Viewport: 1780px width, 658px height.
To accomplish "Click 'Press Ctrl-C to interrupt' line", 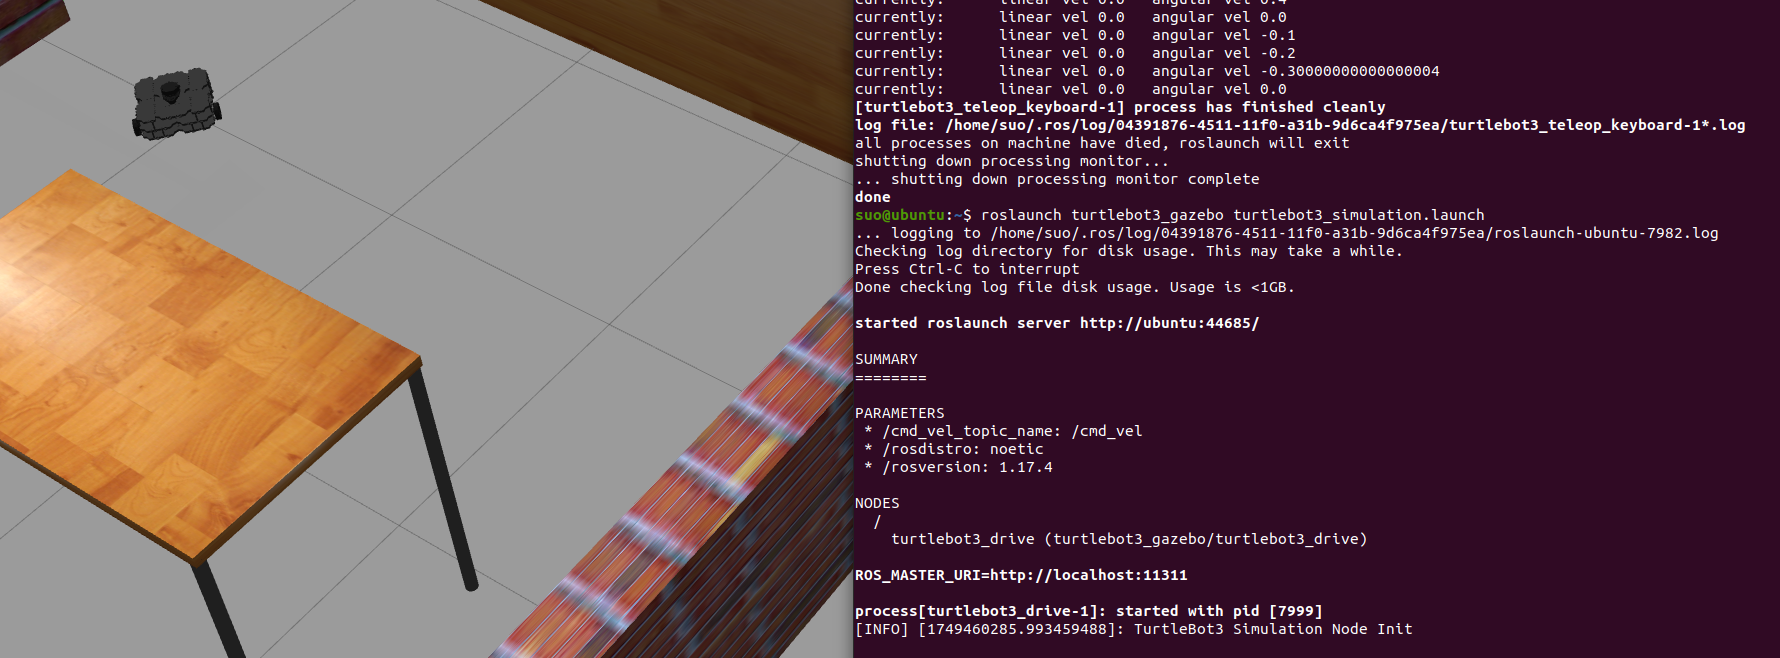I will coord(967,269).
